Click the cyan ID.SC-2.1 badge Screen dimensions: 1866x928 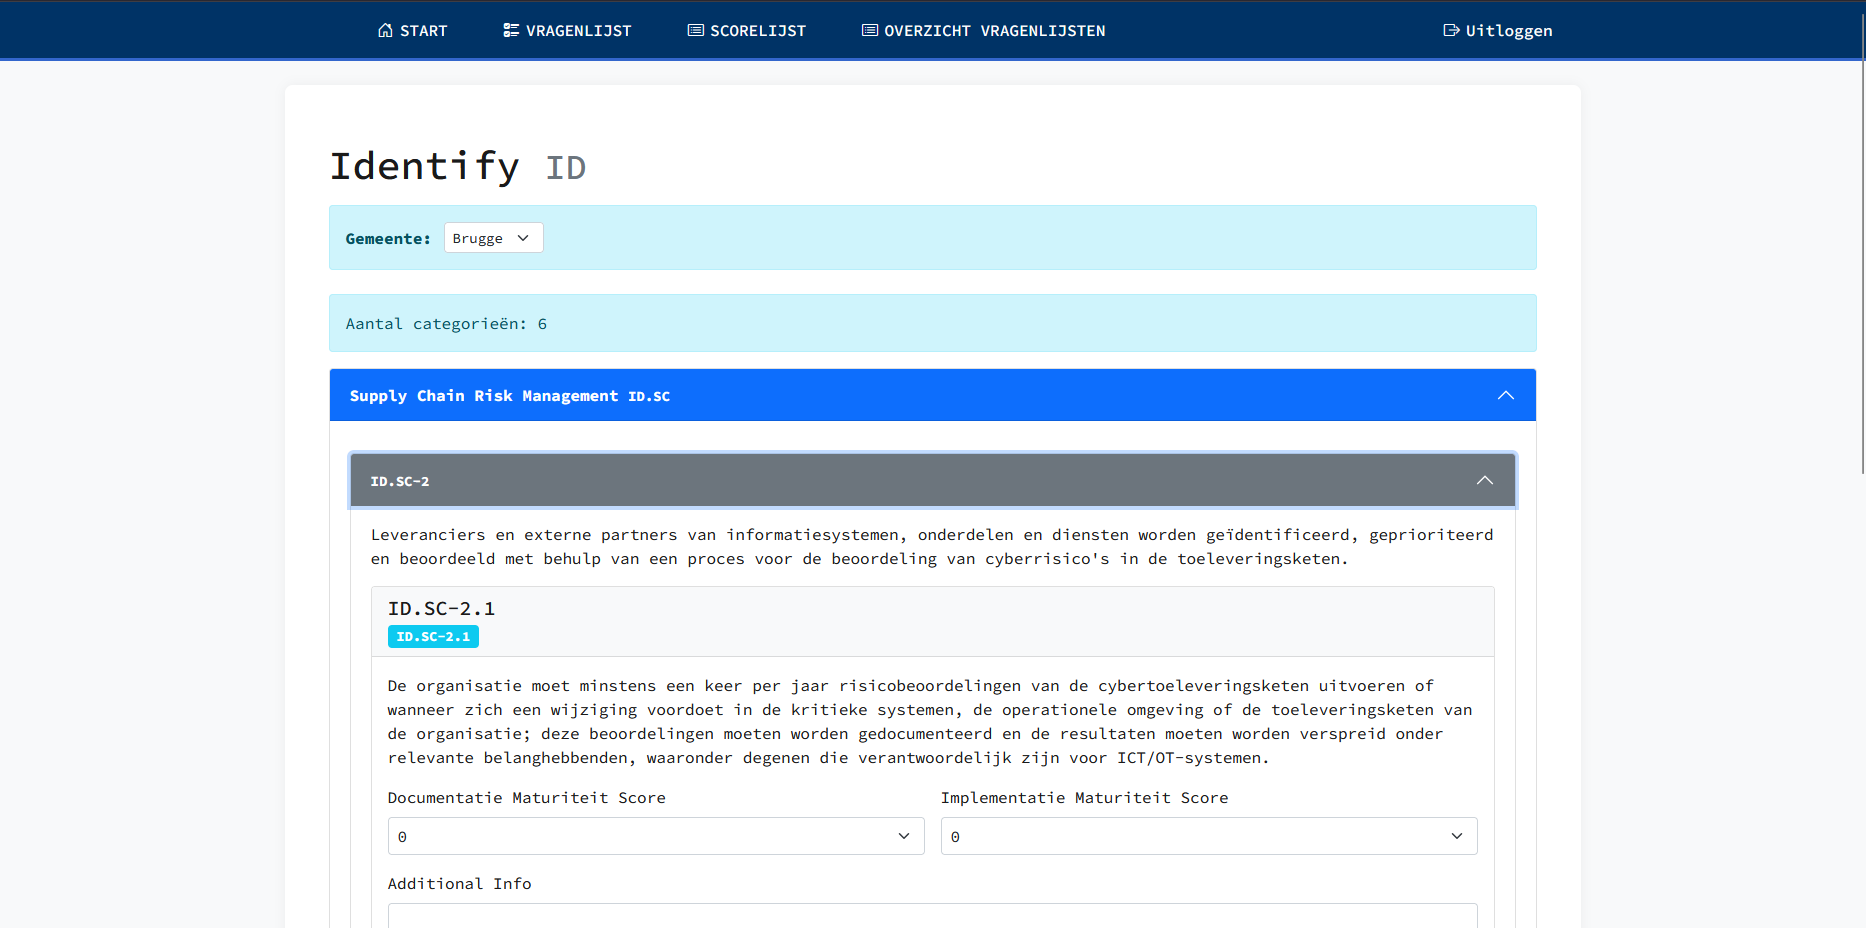(x=433, y=637)
